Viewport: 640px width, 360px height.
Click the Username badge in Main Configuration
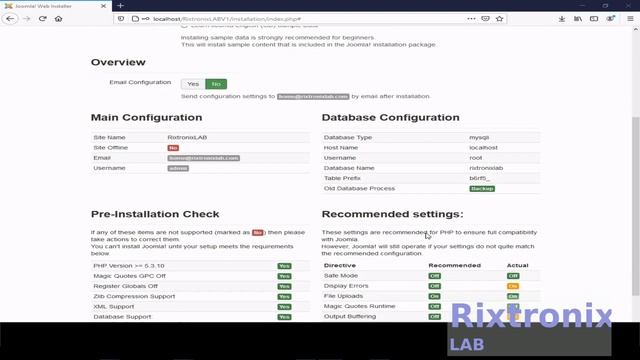tap(178, 168)
